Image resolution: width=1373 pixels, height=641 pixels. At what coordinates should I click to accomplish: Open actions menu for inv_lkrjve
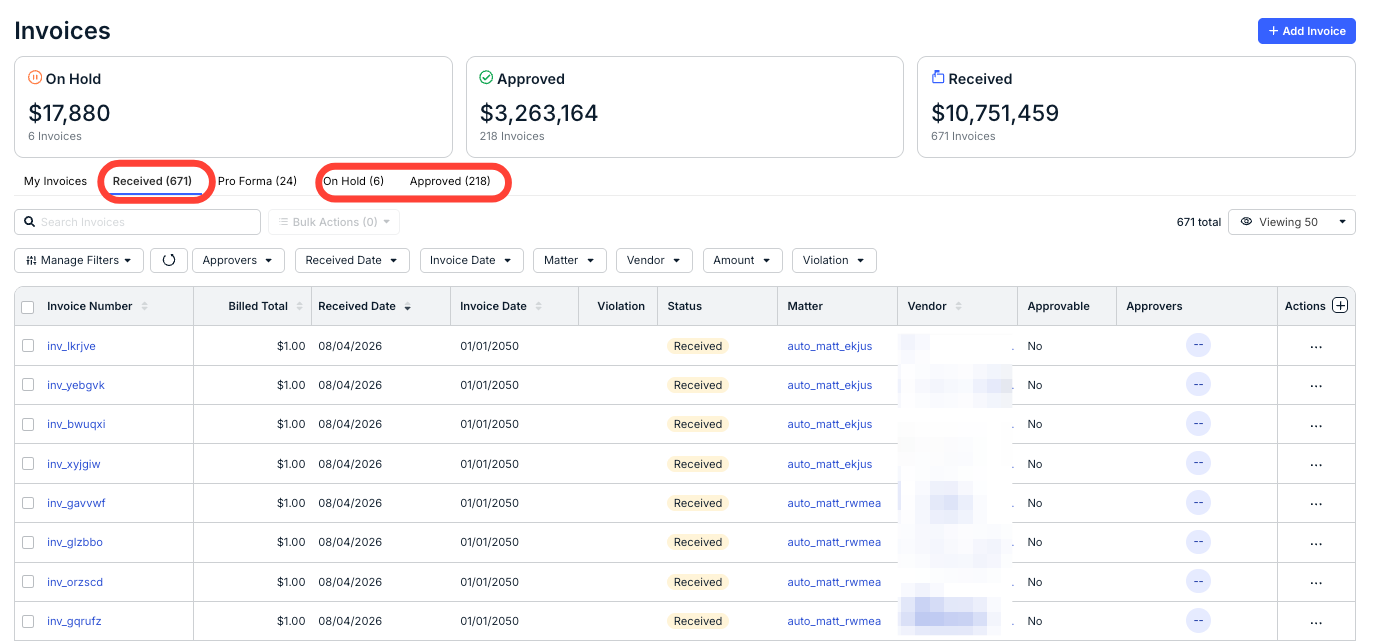[x=1316, y=346]
